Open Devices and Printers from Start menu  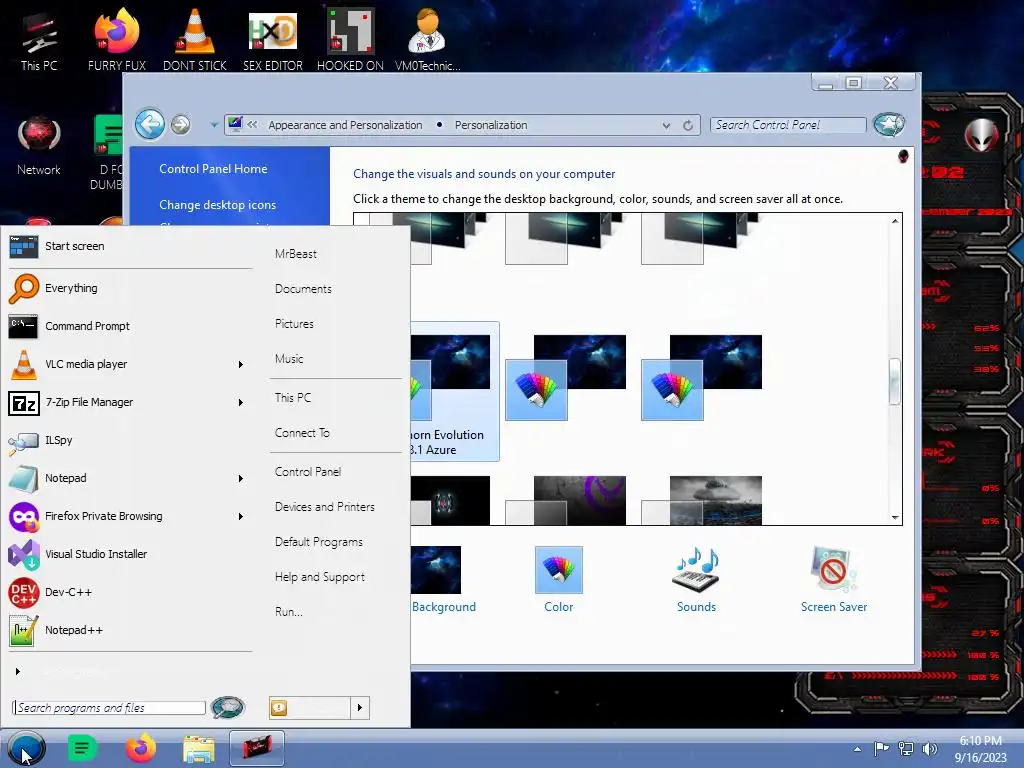[x=325, y=507]
